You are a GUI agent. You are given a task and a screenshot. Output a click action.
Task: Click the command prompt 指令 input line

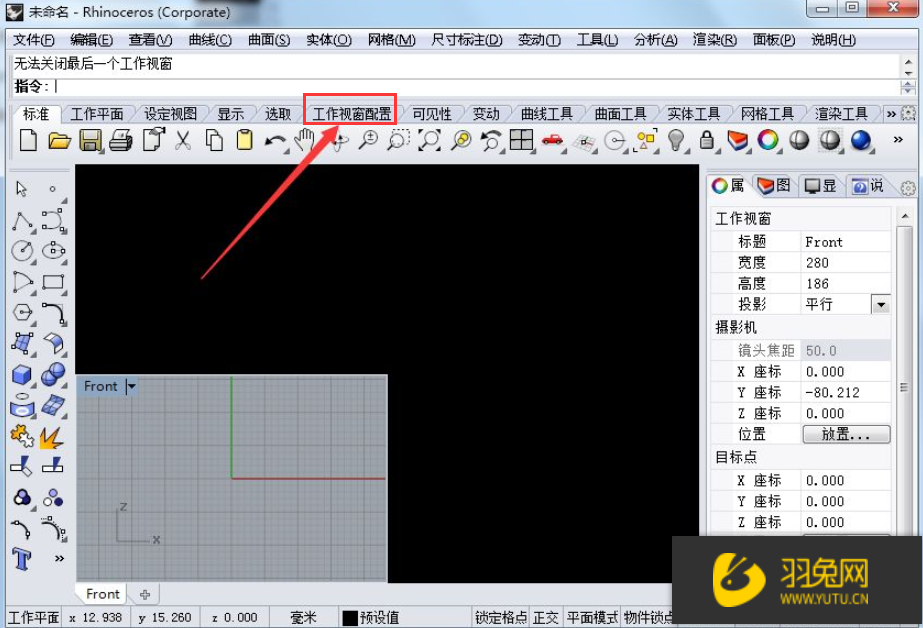pos(456,87)
